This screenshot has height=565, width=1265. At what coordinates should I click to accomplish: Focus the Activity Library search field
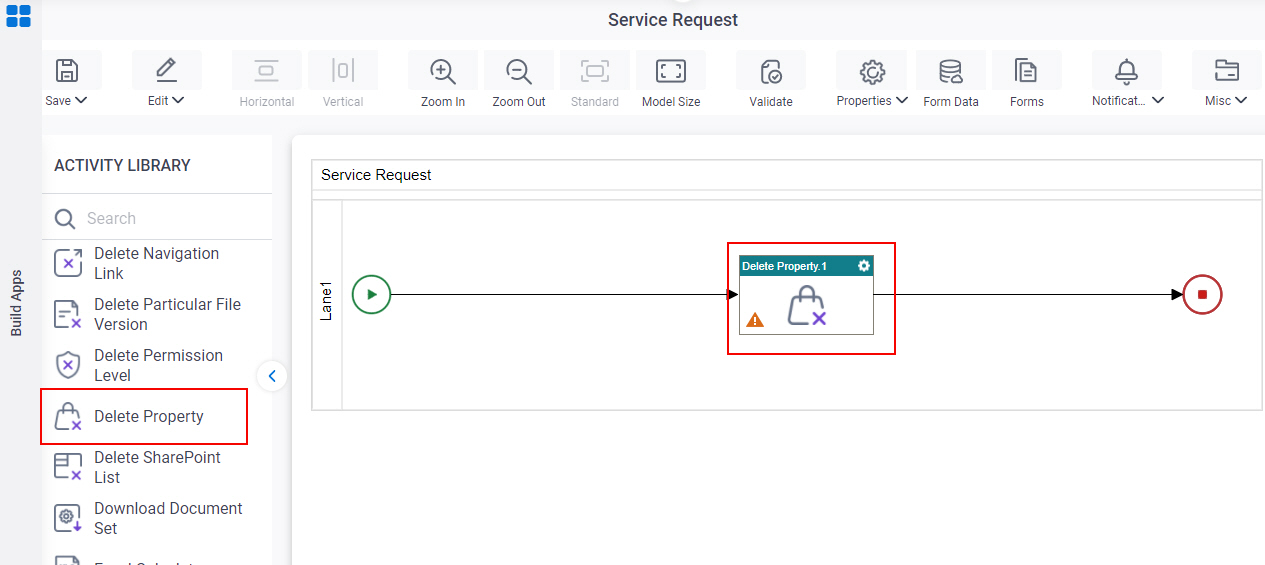[x=157, y=218]
